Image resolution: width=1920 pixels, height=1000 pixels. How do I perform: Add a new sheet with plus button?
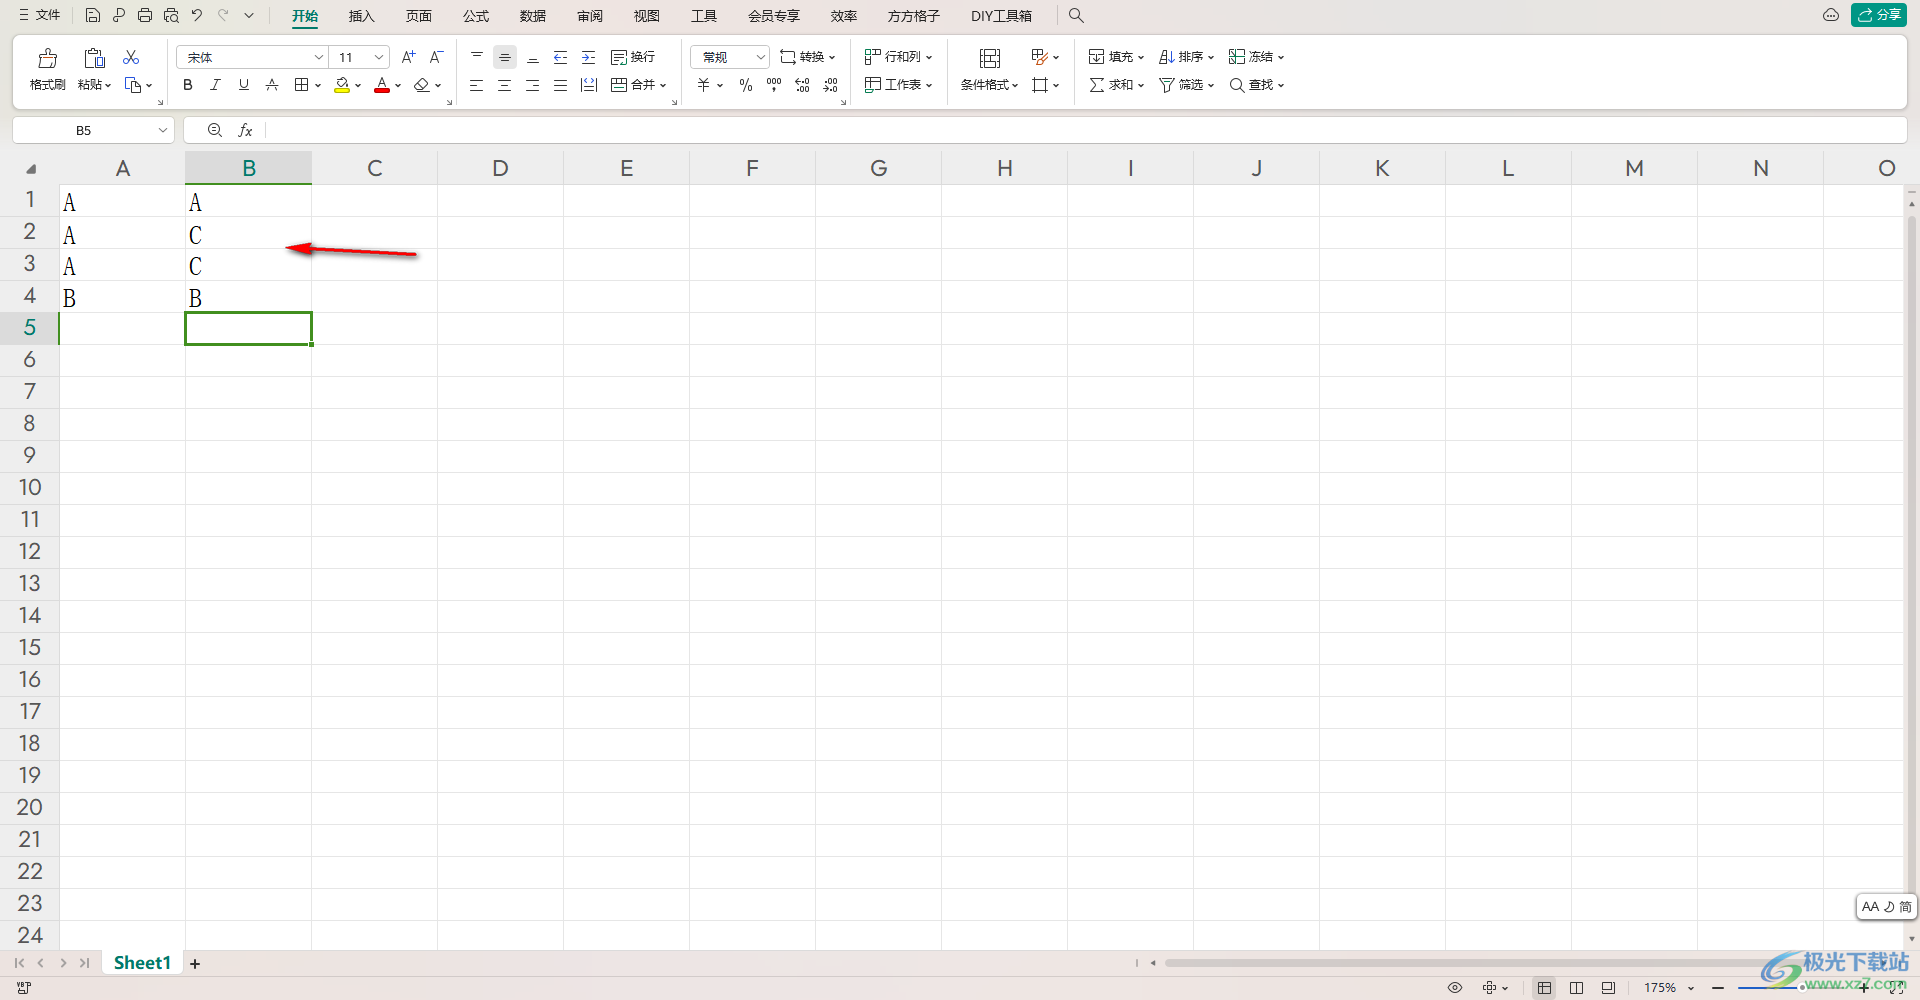click(195, 964)
